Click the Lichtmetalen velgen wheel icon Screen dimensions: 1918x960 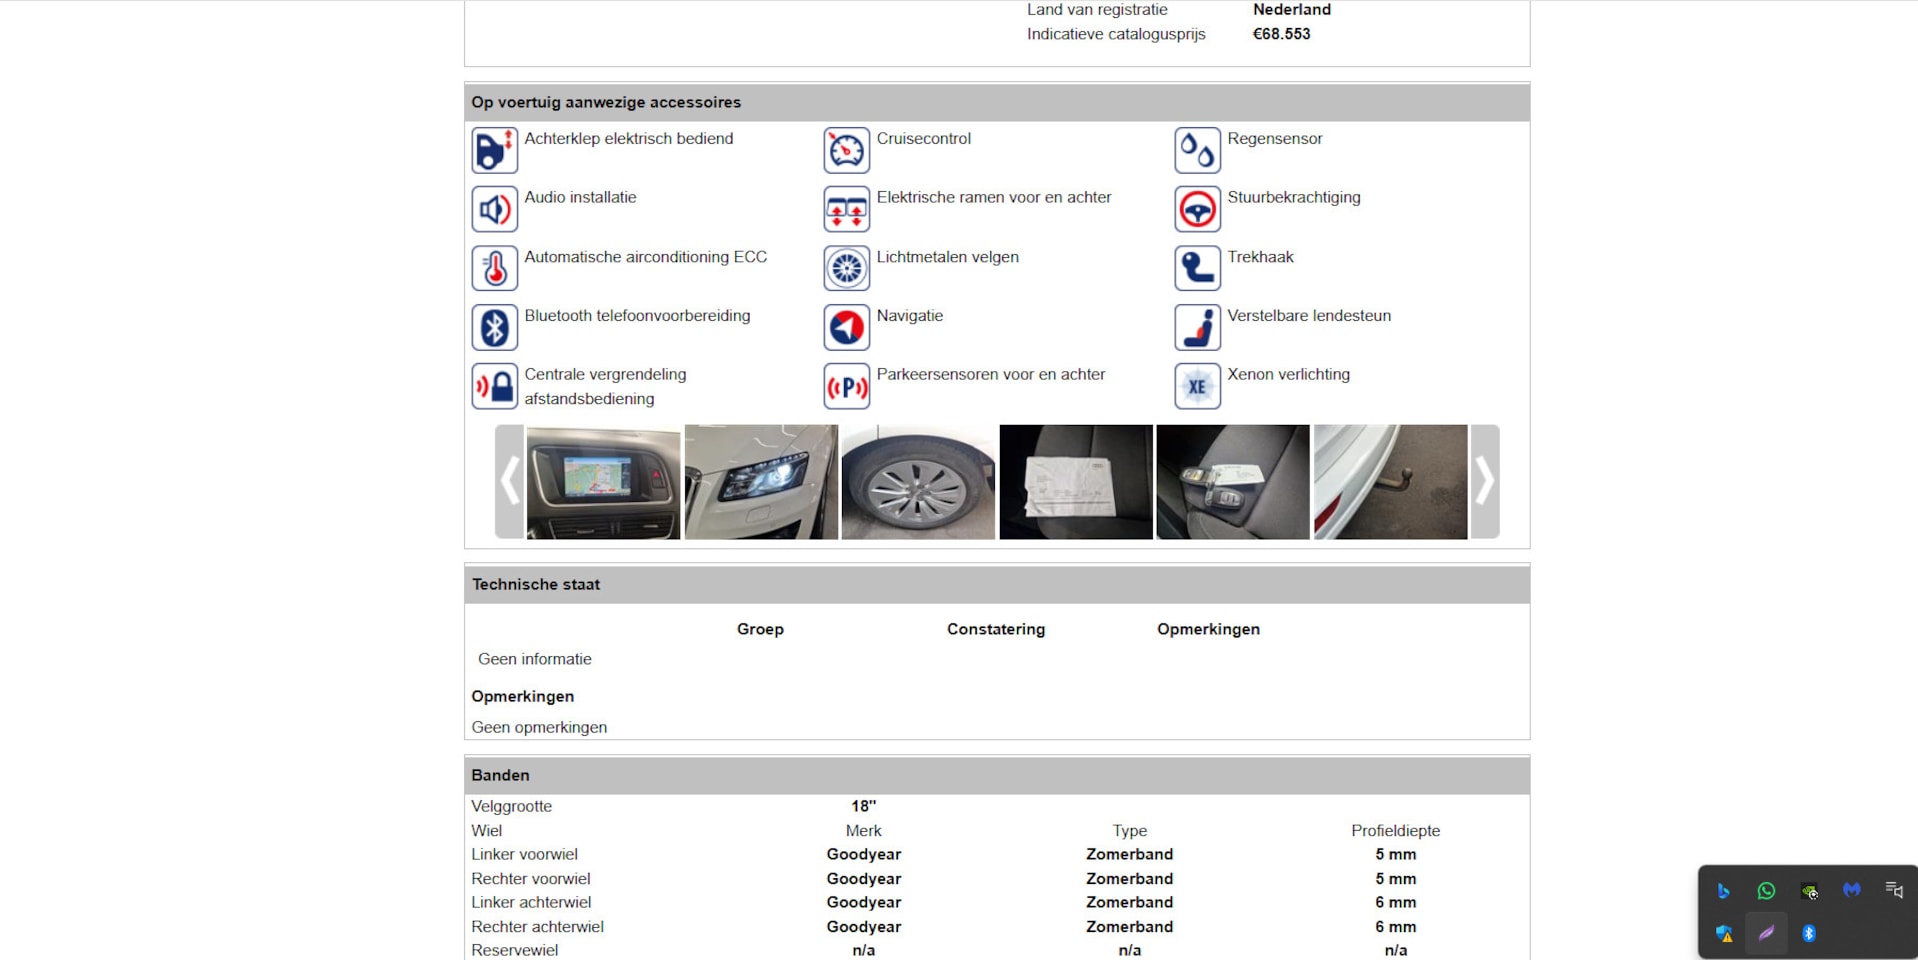(846, 269)
